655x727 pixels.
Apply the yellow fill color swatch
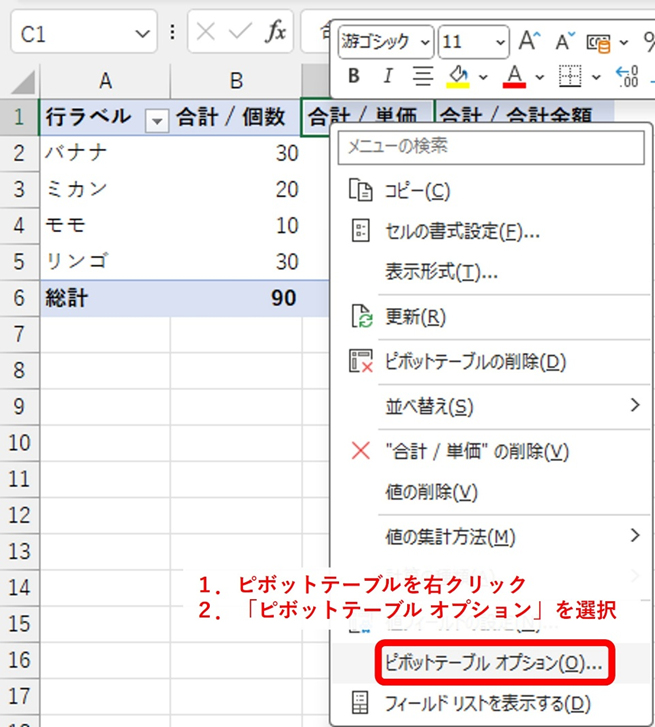(459, 76)
